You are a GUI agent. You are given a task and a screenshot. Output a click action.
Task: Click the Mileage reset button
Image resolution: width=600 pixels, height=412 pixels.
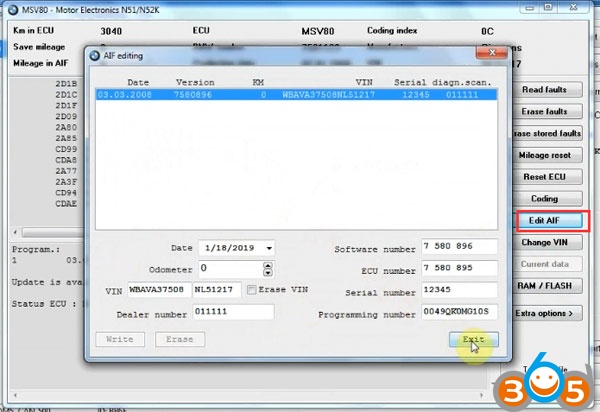coord(548,155)
